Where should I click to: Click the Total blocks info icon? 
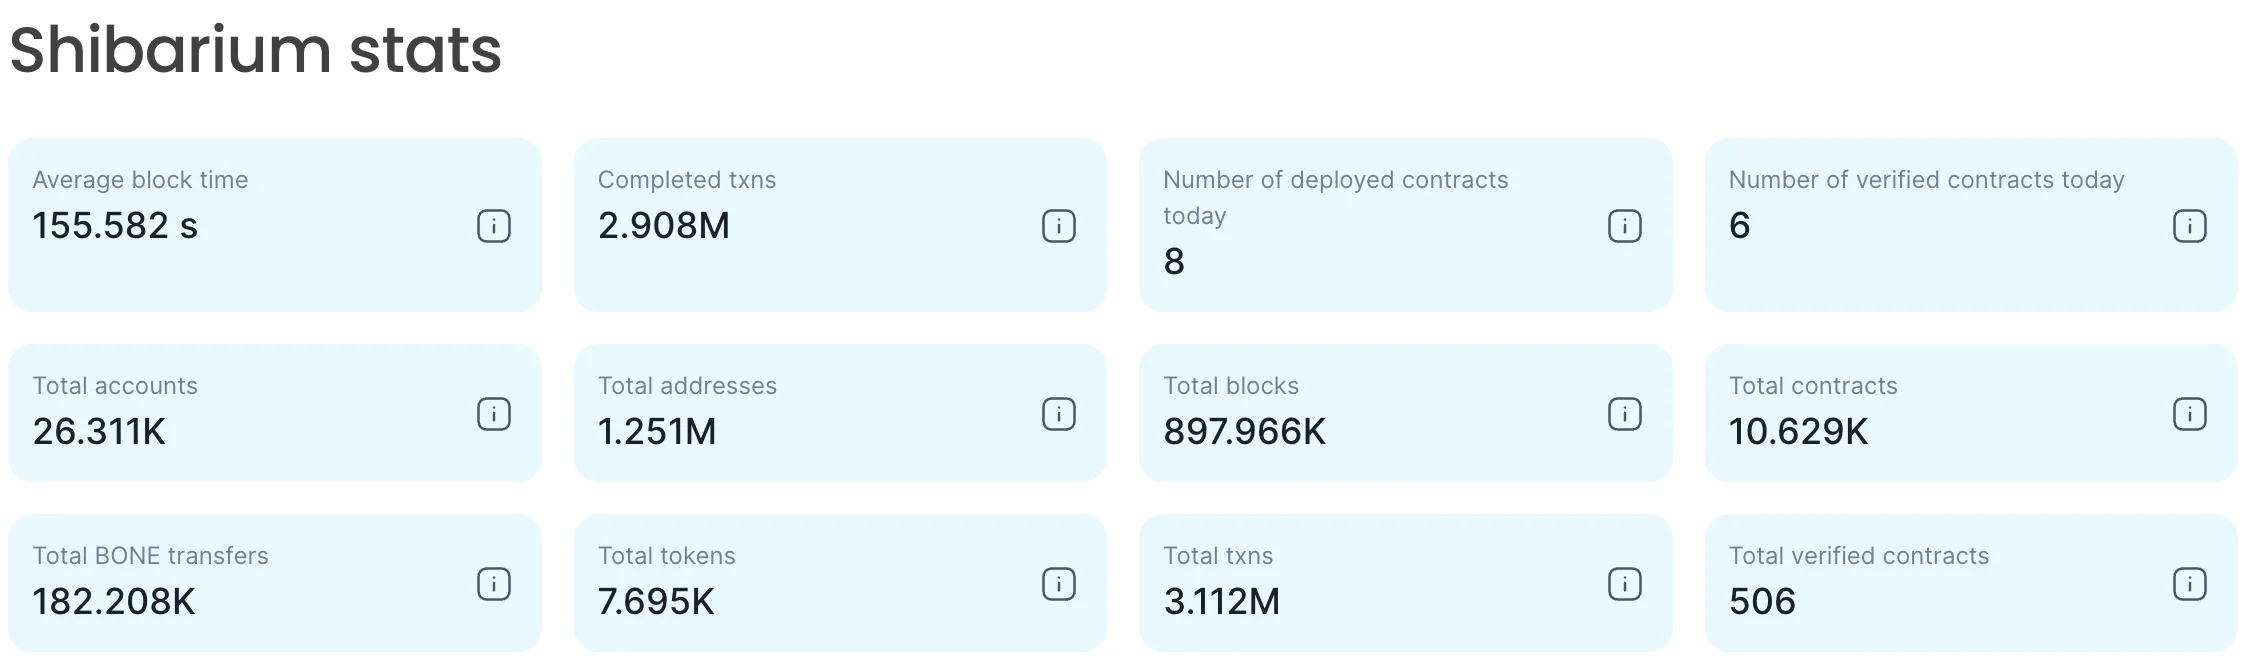tap(1624, 414)
